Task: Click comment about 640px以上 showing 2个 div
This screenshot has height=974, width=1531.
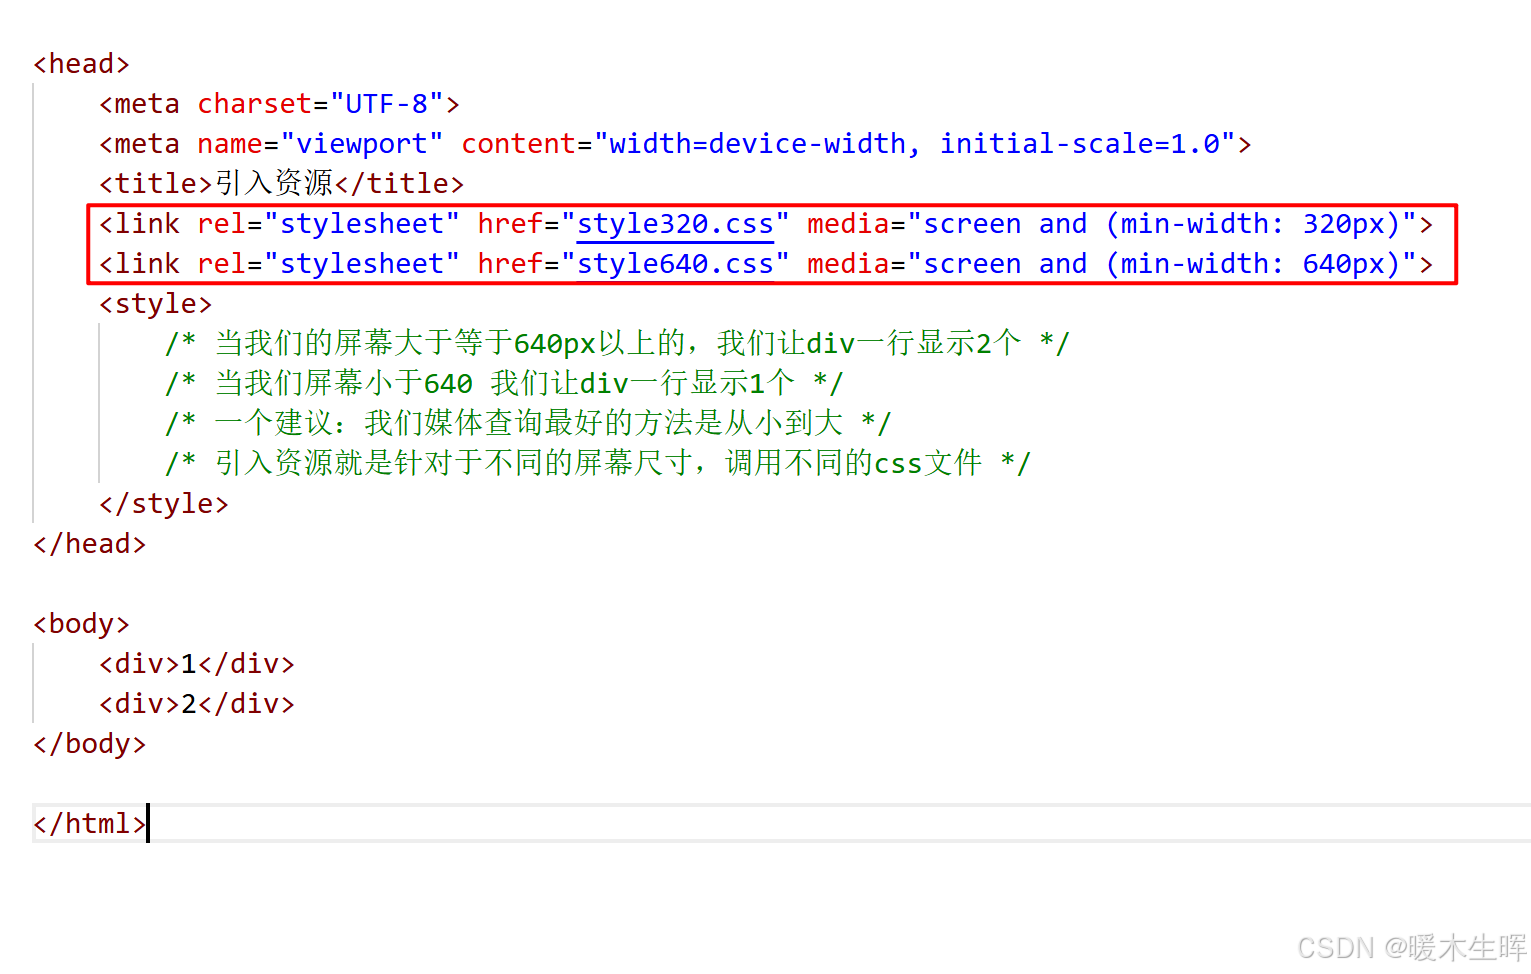Action: [x=617, y=344]
